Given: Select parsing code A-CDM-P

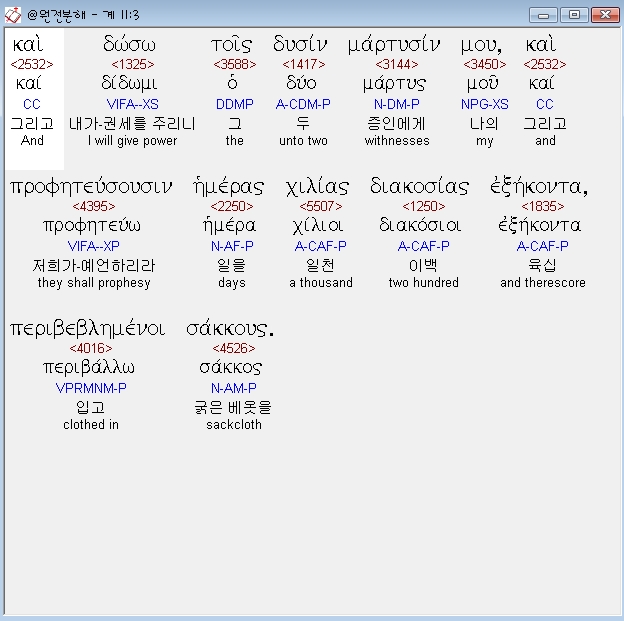Looking at the screenshot, I should [x=303, y=104].
